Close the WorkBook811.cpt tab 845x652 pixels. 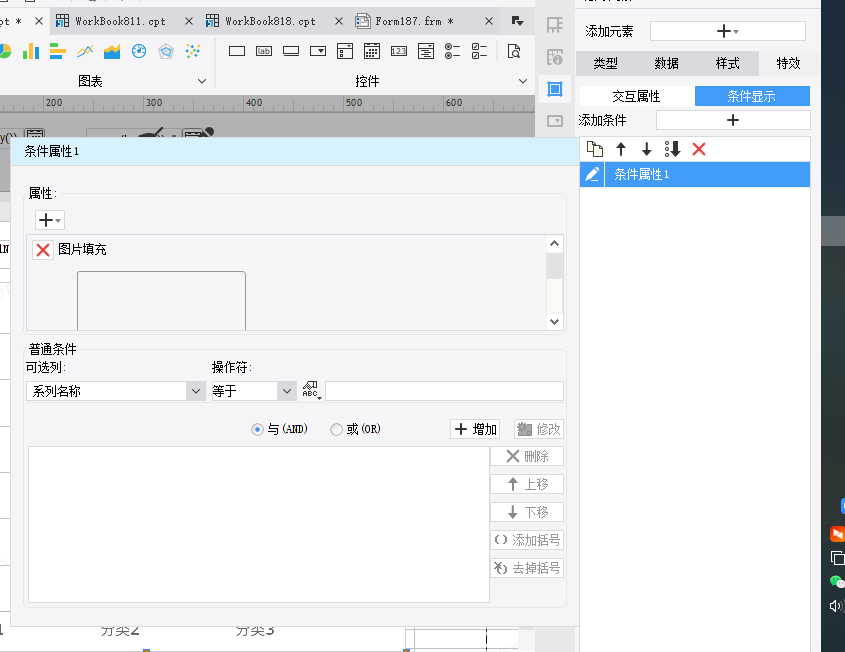tap(189, 21)
